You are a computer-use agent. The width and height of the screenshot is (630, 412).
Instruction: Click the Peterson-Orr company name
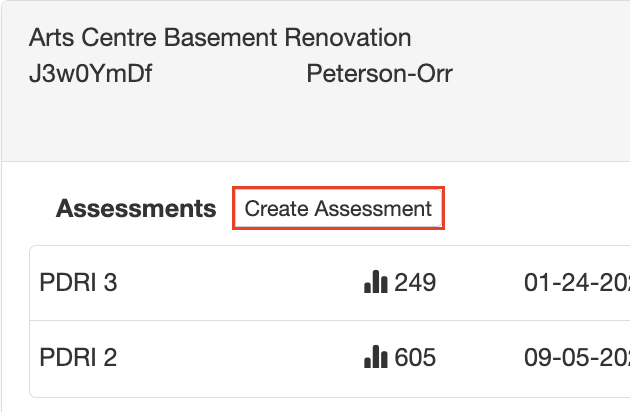379,74
